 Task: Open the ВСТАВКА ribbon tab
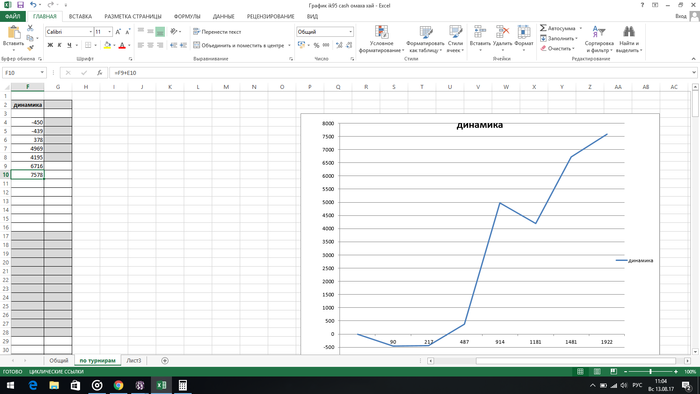pyautogui.click(x=80, y=16)
